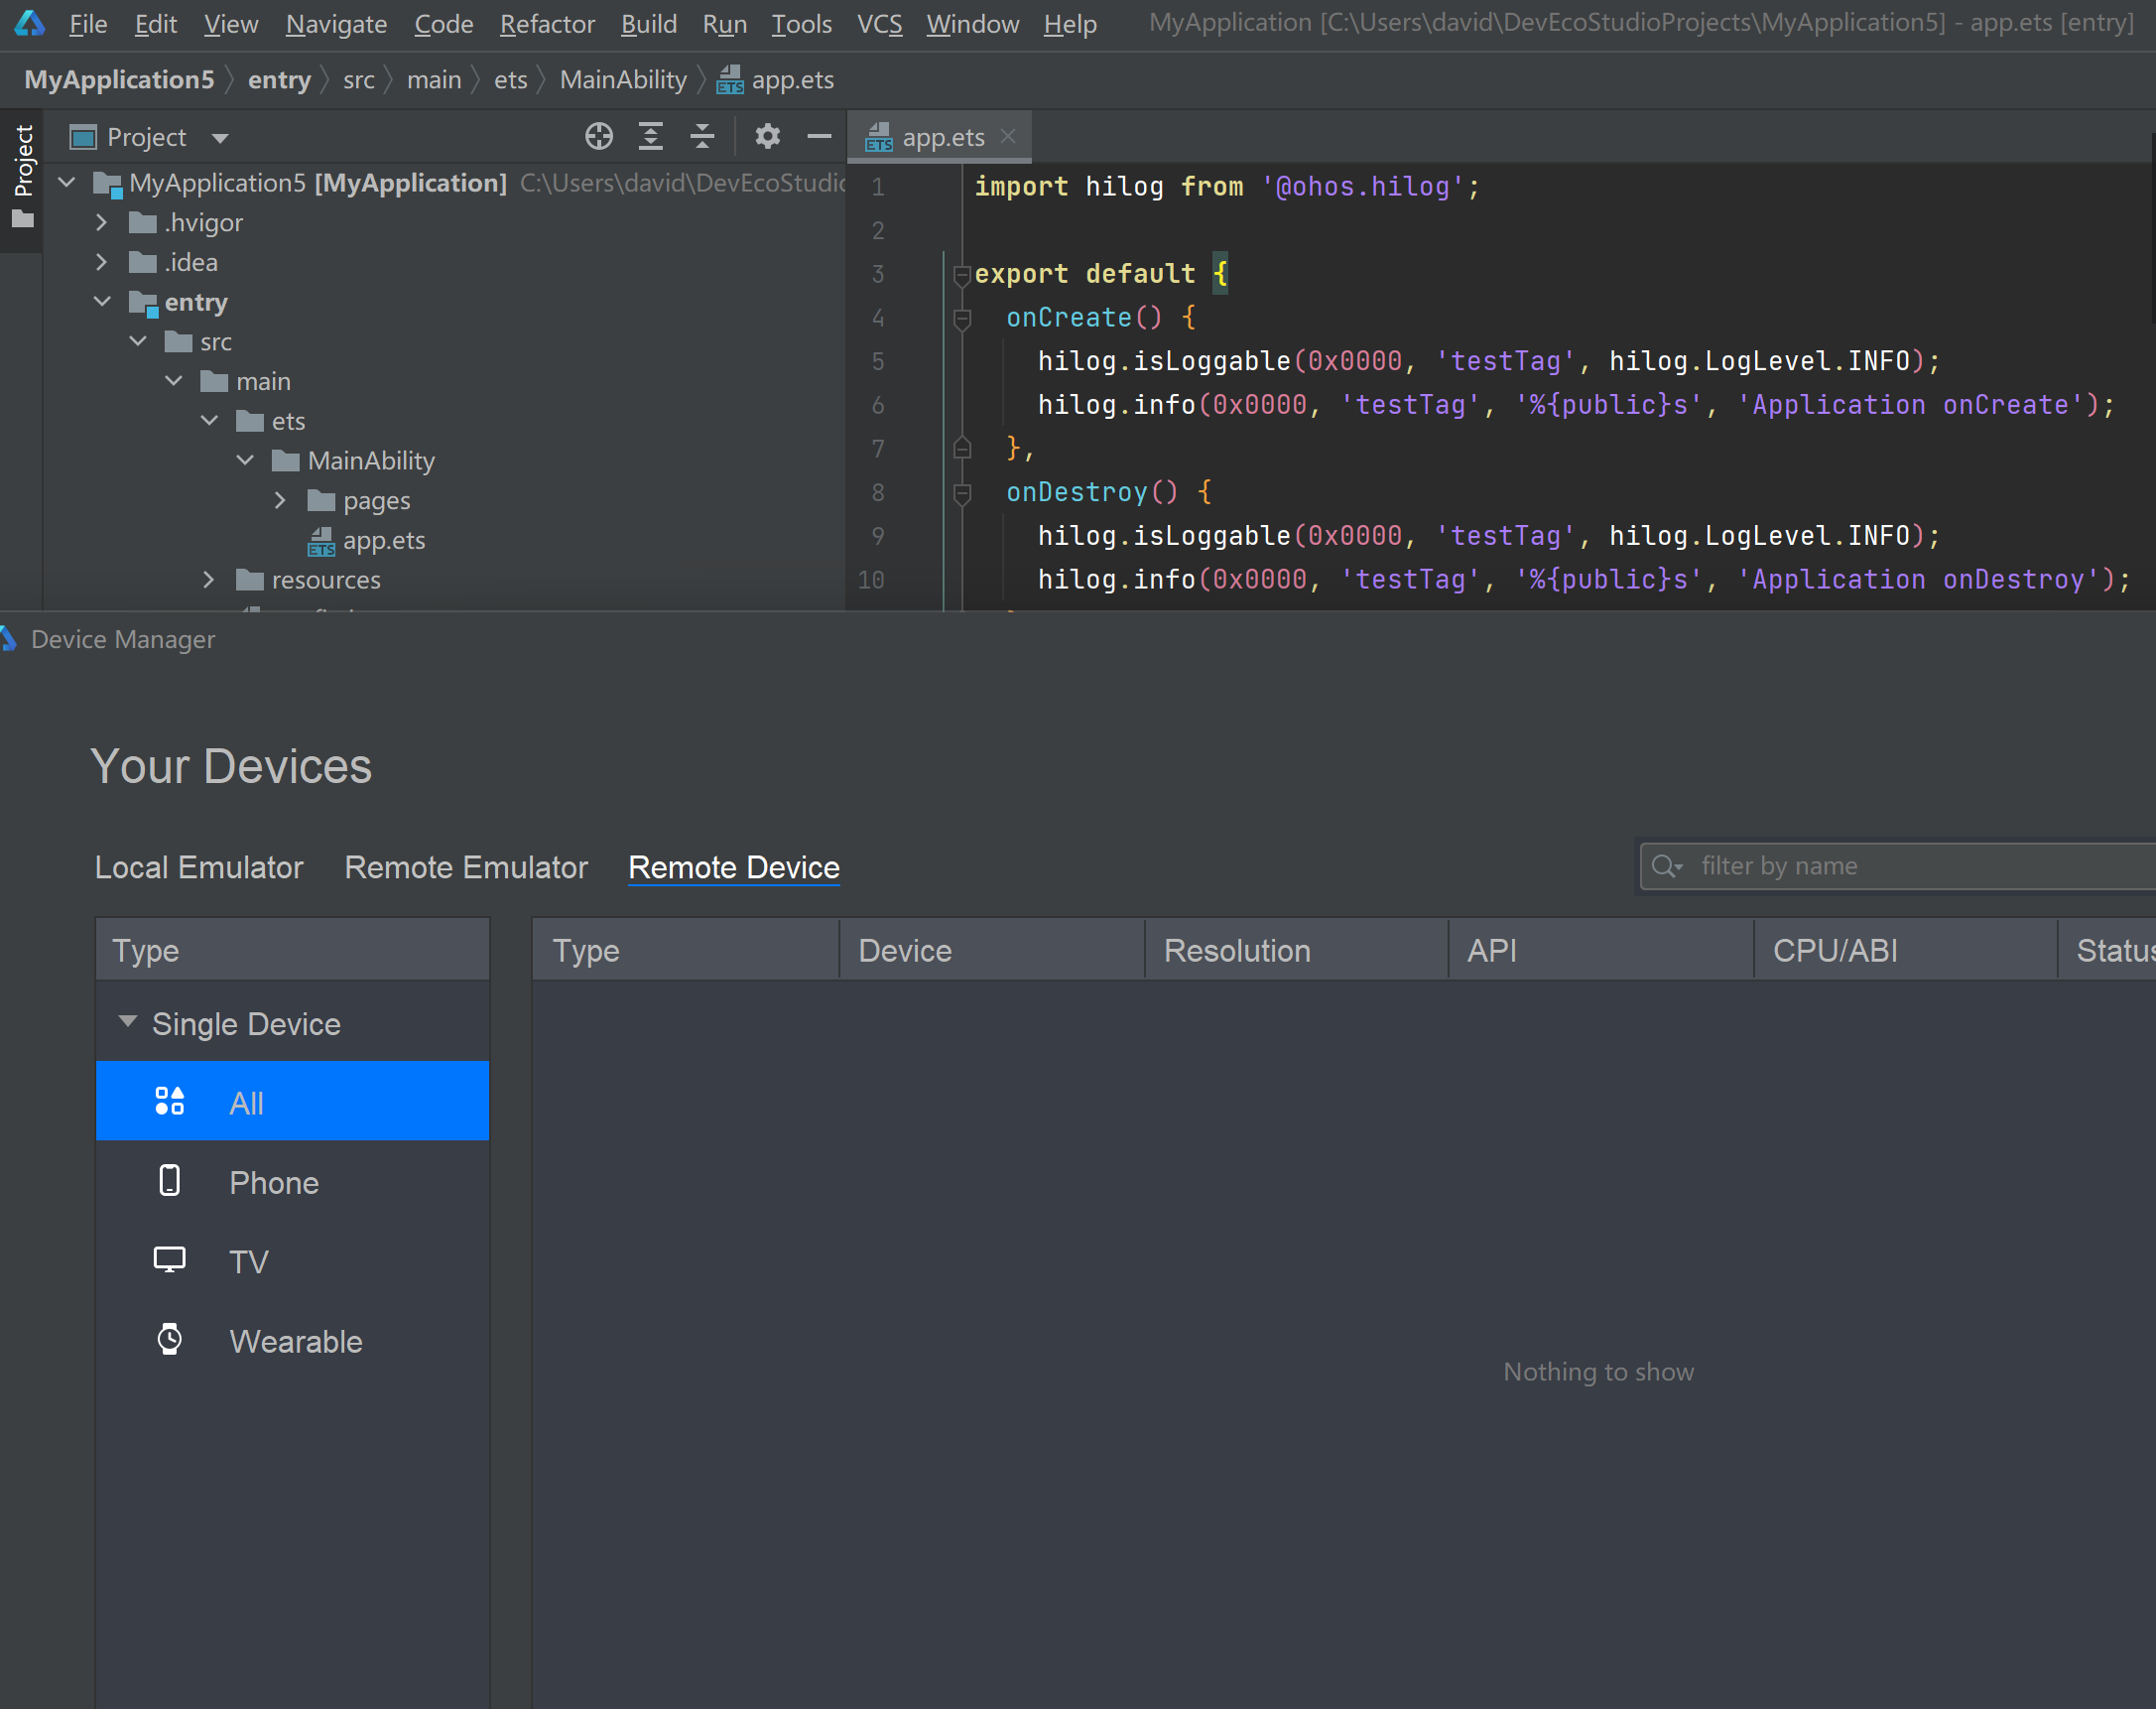The width and height of the screenshot is (2156, 1709).
Task: Open the Navigate menu
Action: 336,23
